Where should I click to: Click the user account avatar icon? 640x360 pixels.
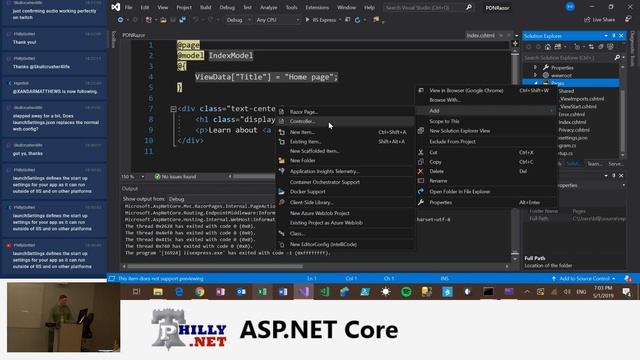[570, 7]
